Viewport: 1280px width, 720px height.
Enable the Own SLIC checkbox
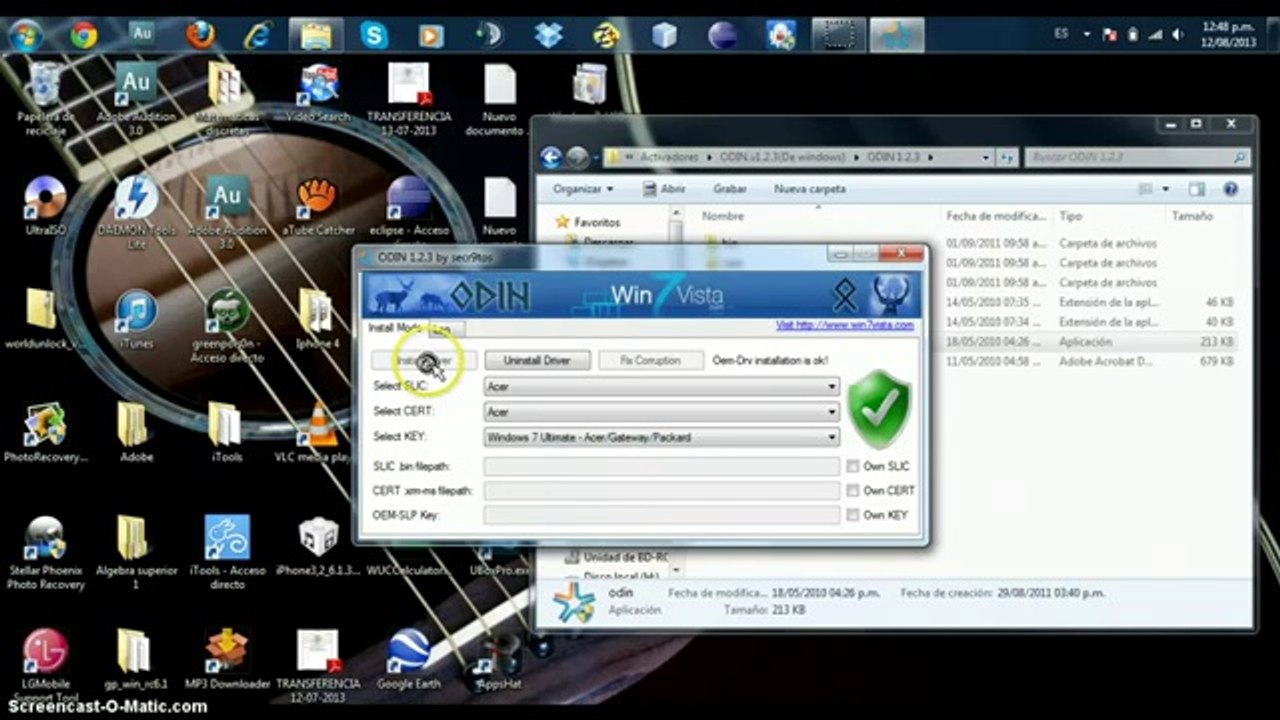tap(853, 466)
